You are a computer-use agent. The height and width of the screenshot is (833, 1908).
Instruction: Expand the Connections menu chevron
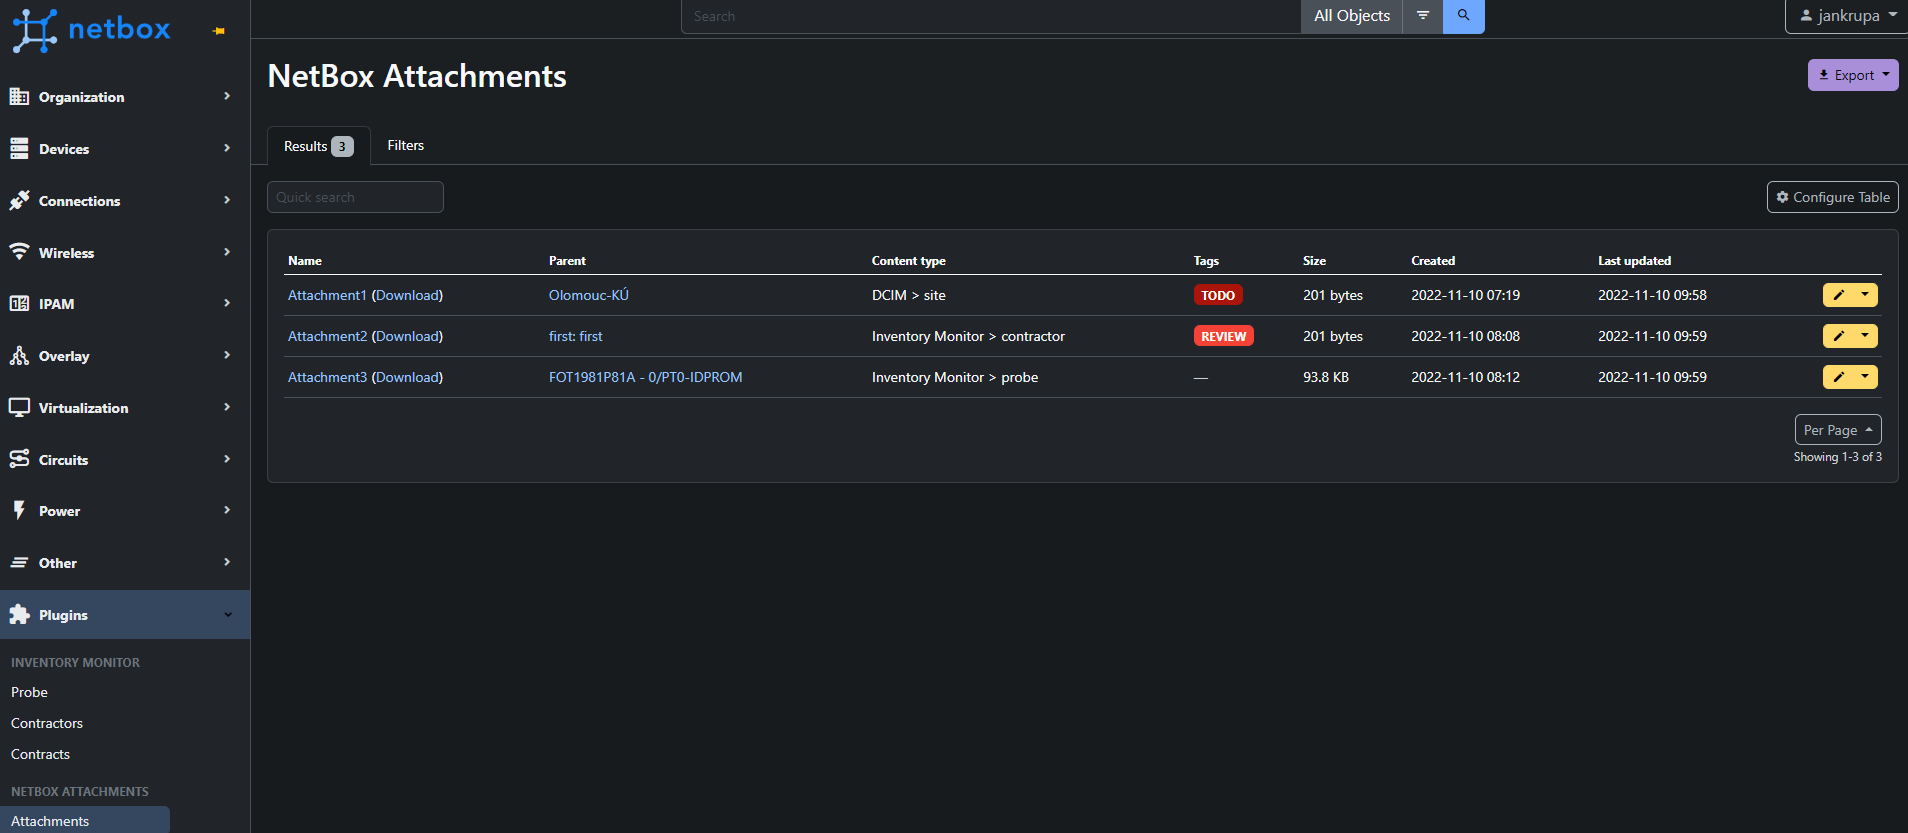click(227, 200)
